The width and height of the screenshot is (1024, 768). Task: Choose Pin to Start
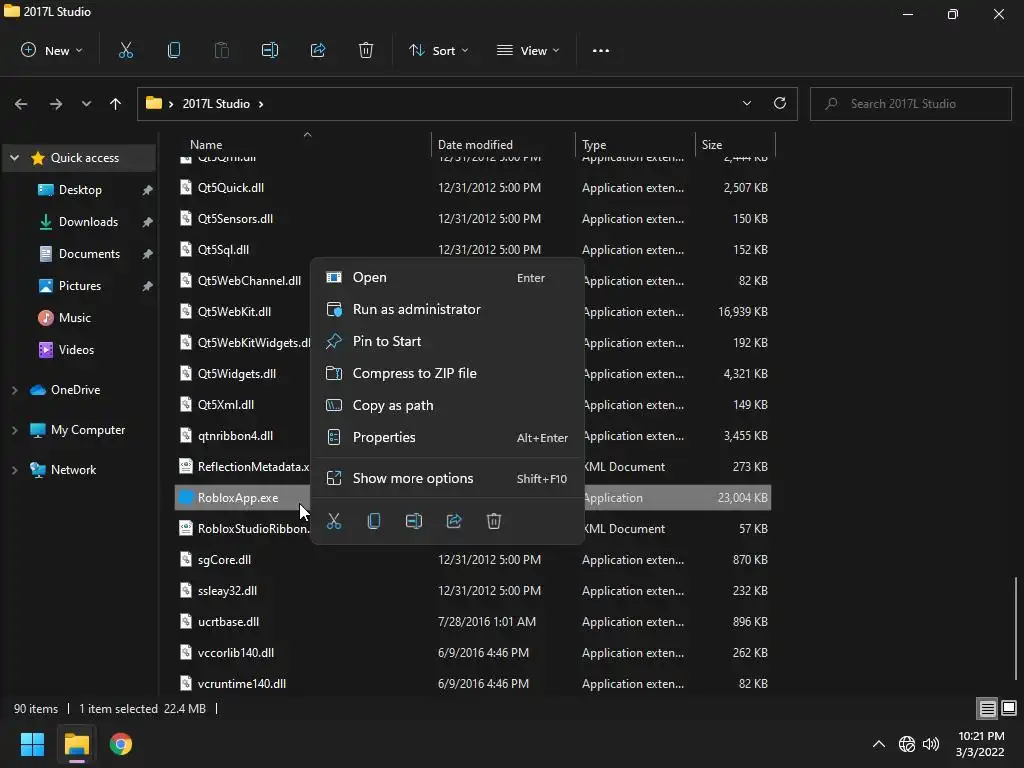tap(447, 342)
